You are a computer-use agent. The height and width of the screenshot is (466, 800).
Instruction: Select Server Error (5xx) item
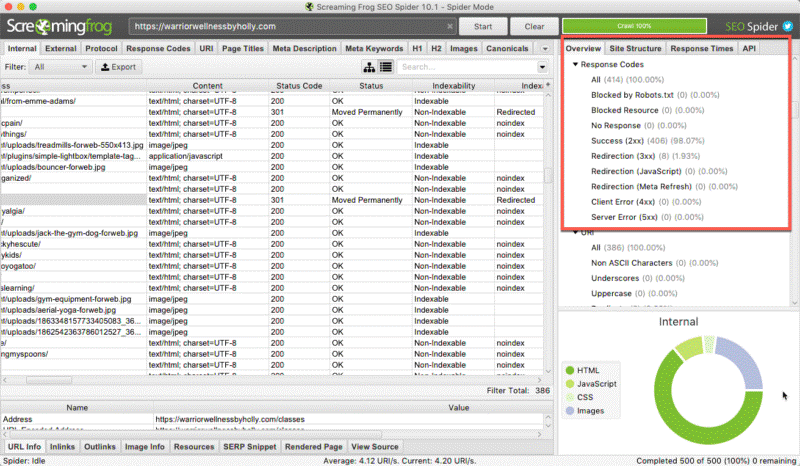(647, 217)
